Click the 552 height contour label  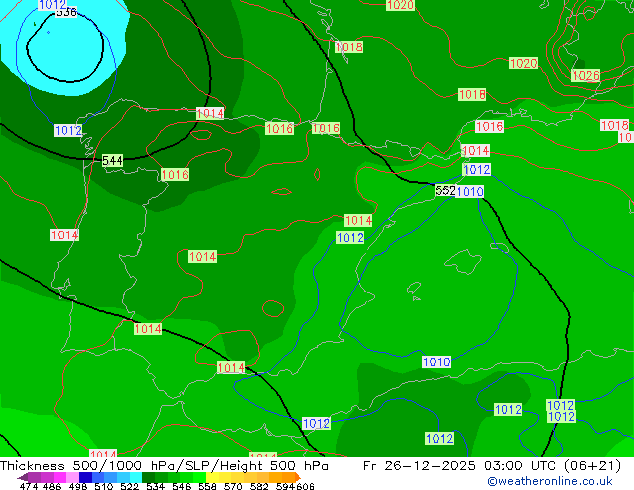point(445,190)
